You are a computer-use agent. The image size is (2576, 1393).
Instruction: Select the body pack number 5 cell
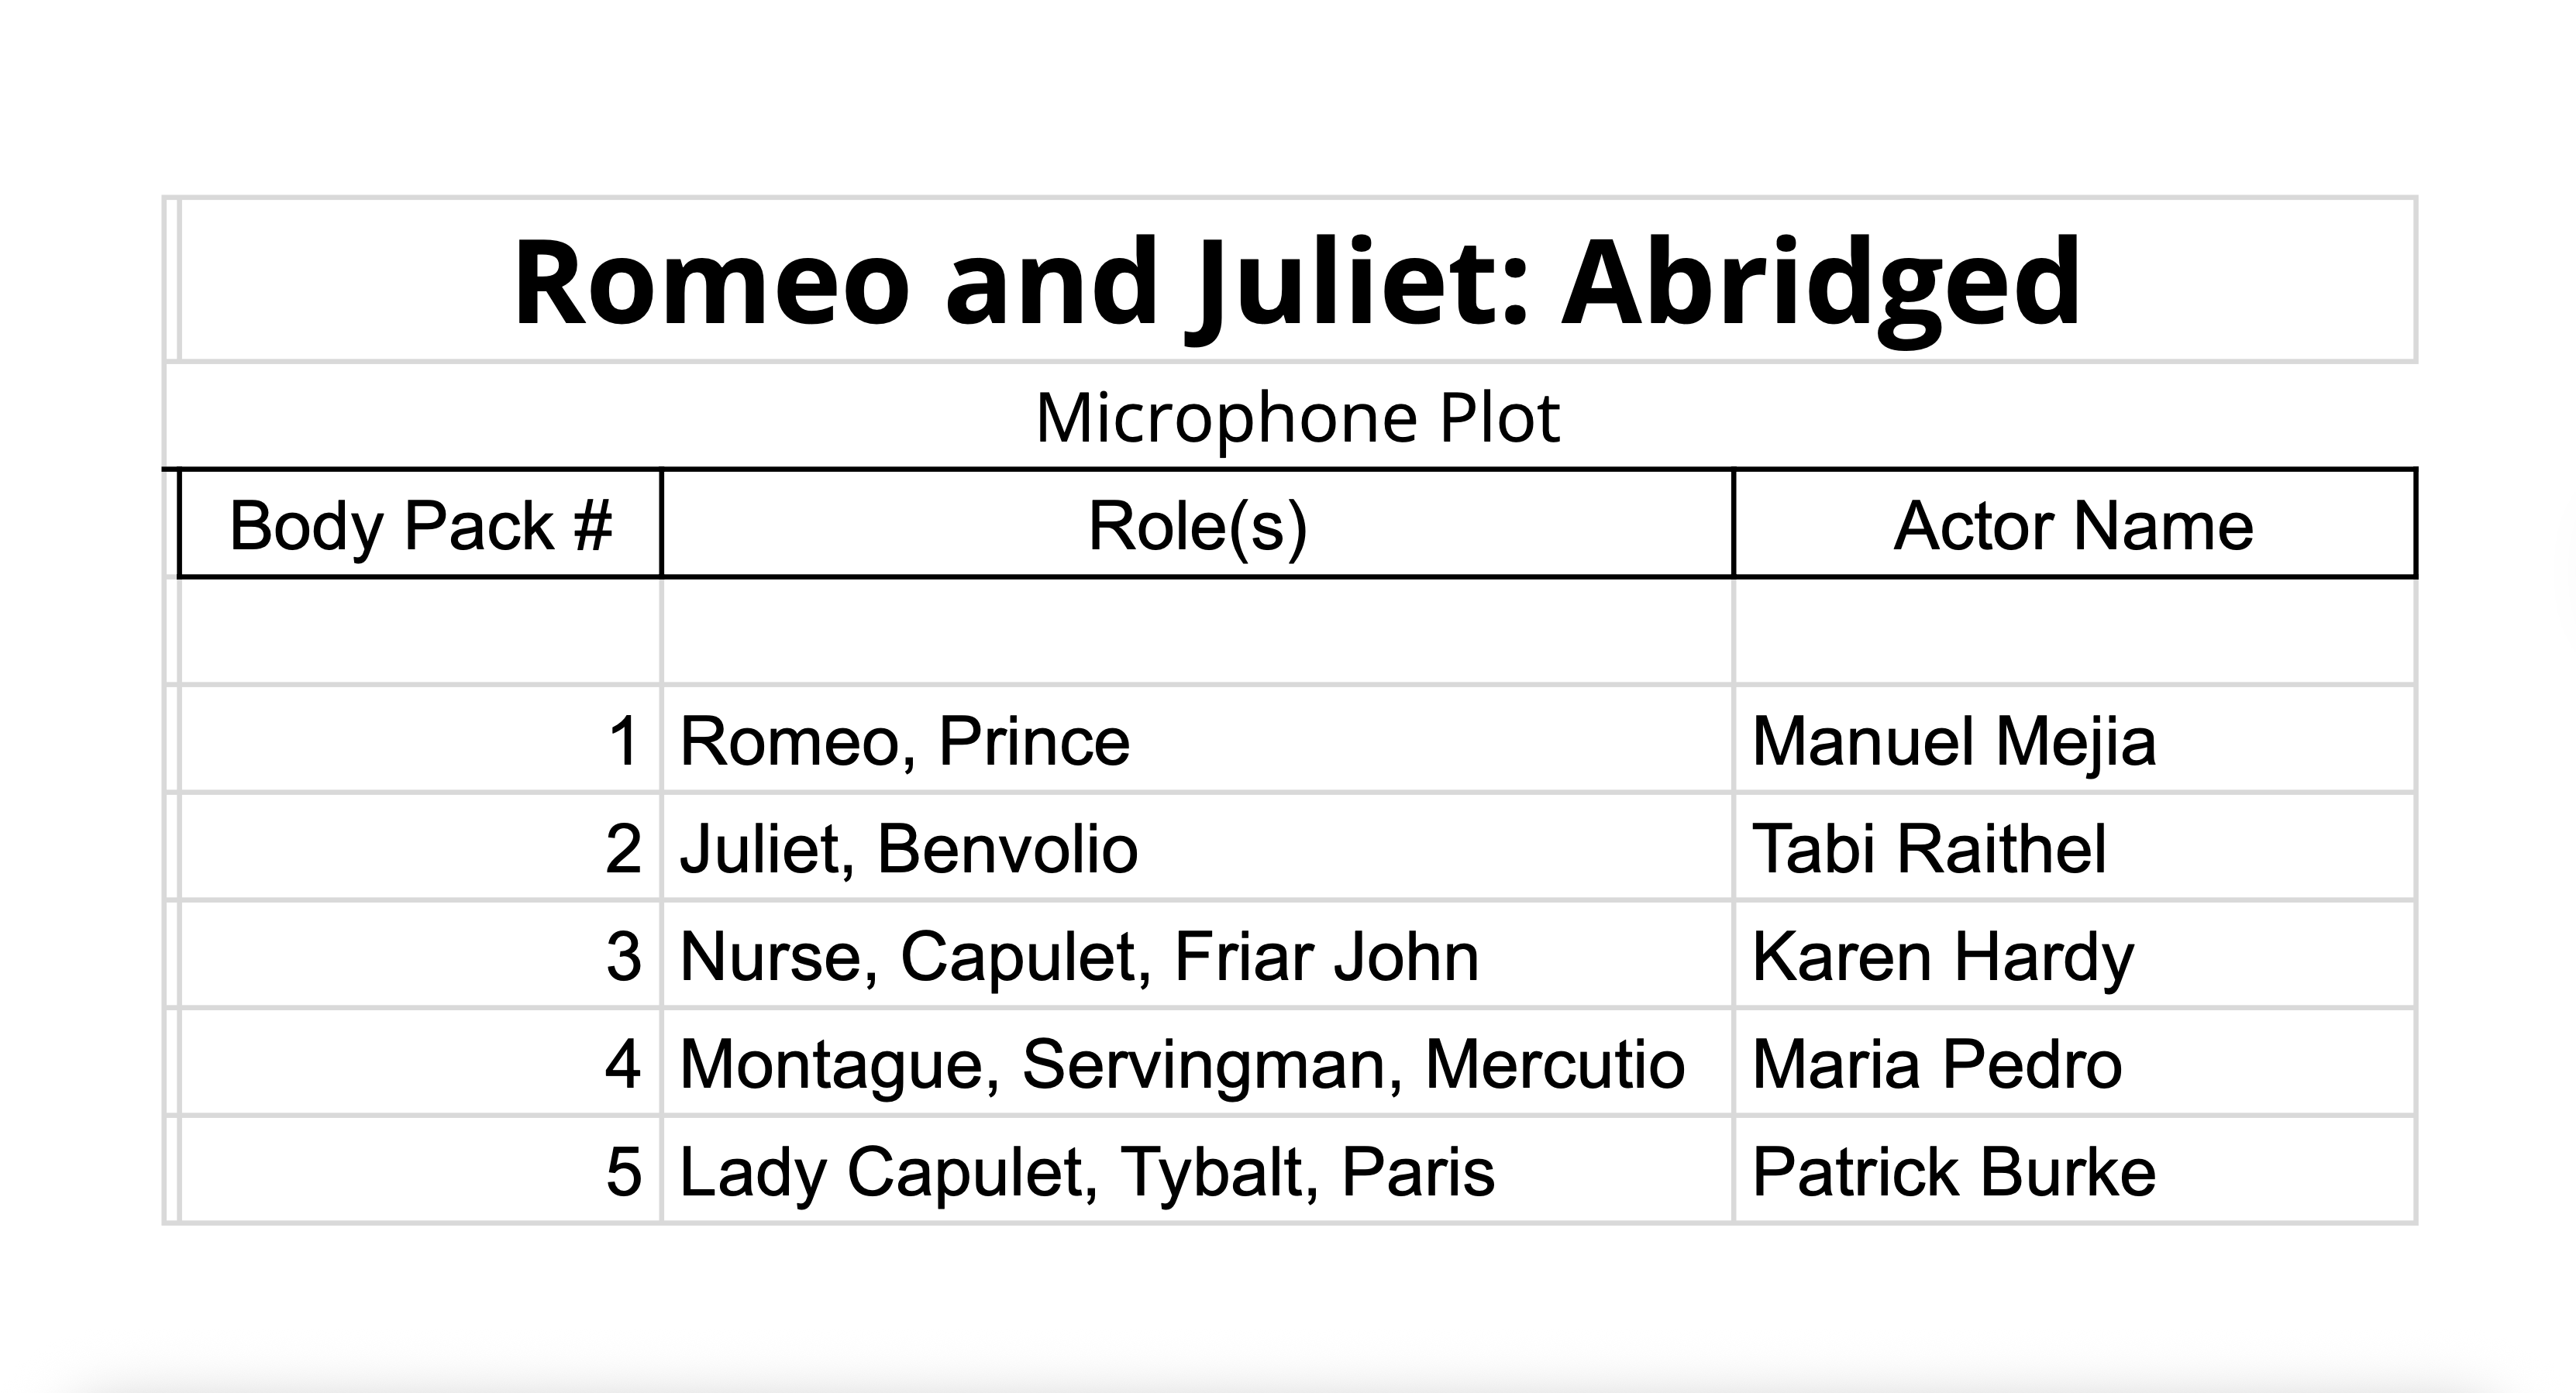pos(420,1171)
